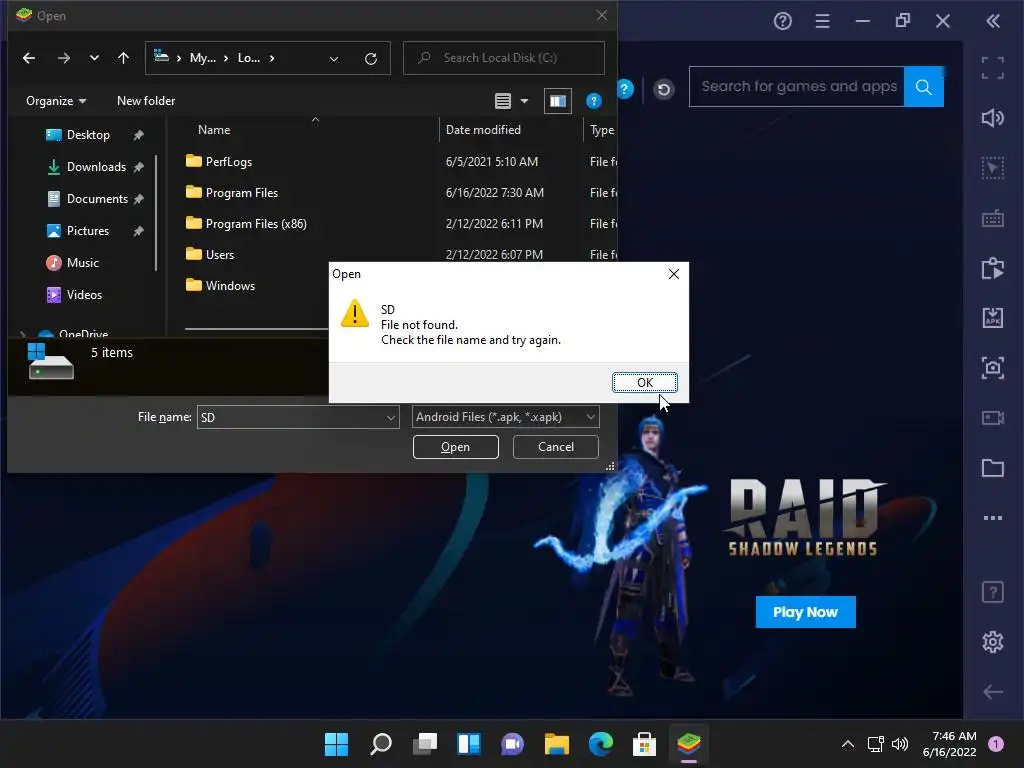The image size is (1024, 768).
Task: Select the Windows folder
Action: (x=230, y=286)
